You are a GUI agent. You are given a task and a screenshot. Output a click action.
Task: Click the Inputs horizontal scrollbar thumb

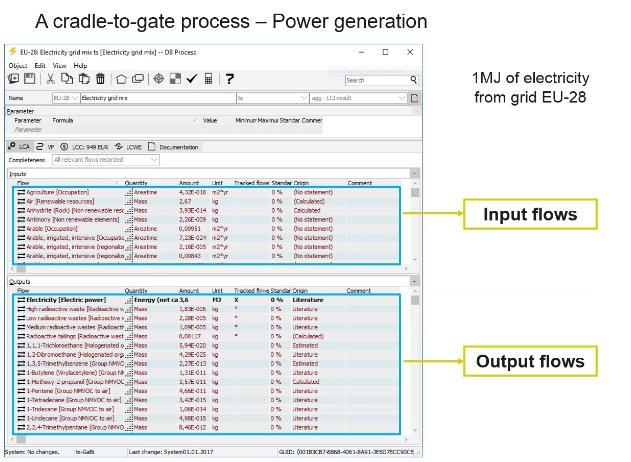[x=21, y=268]
